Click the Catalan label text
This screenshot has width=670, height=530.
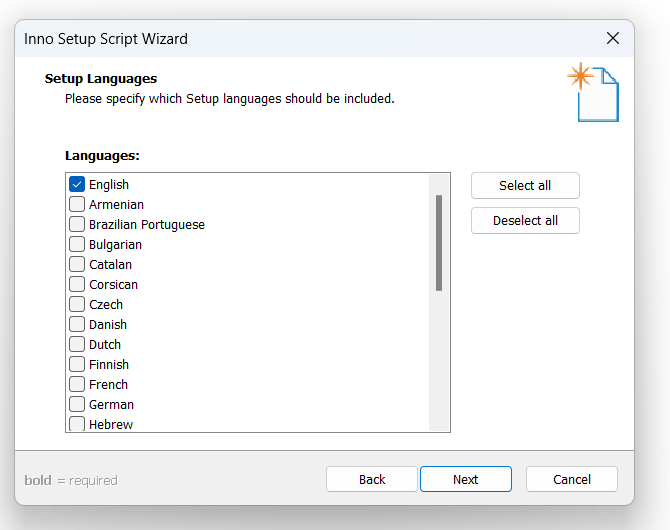pyautogui.click(x=110, y=265)
